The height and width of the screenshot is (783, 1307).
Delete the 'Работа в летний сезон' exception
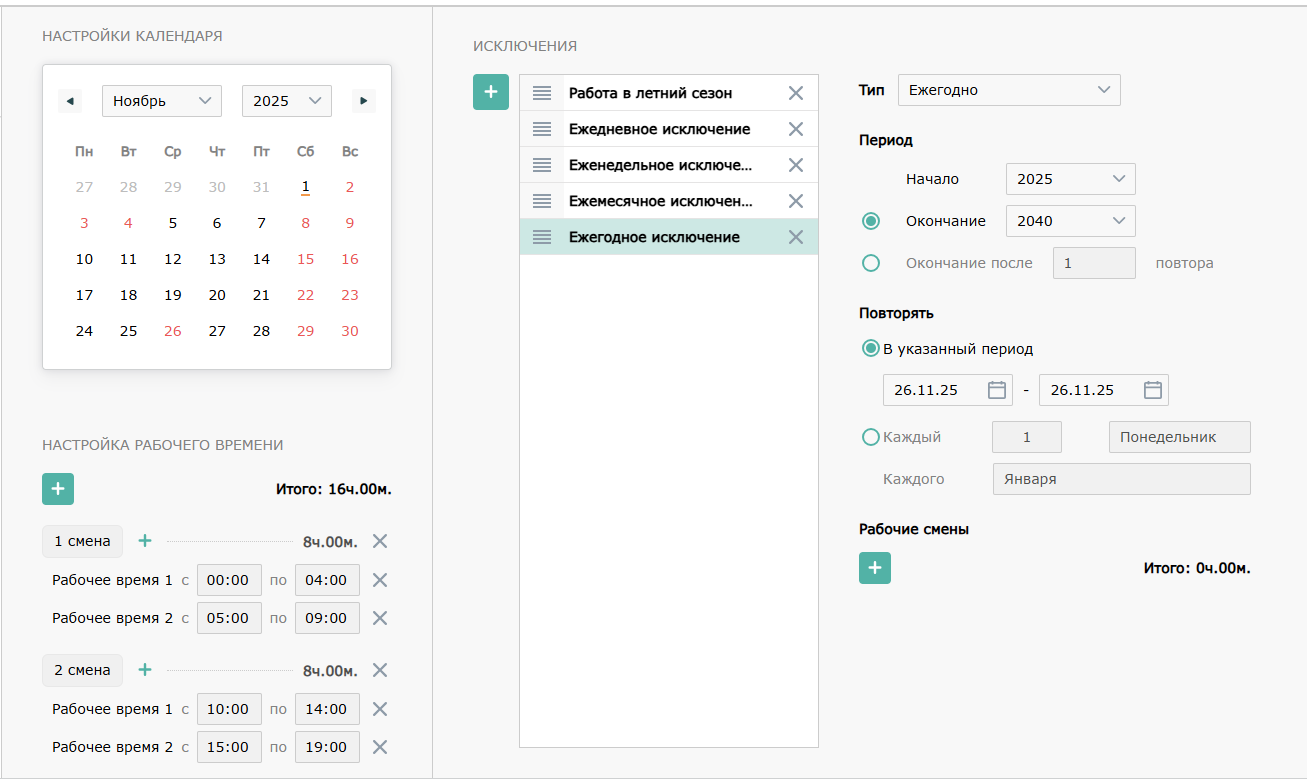pyautogui.click(x=796, y=93)
